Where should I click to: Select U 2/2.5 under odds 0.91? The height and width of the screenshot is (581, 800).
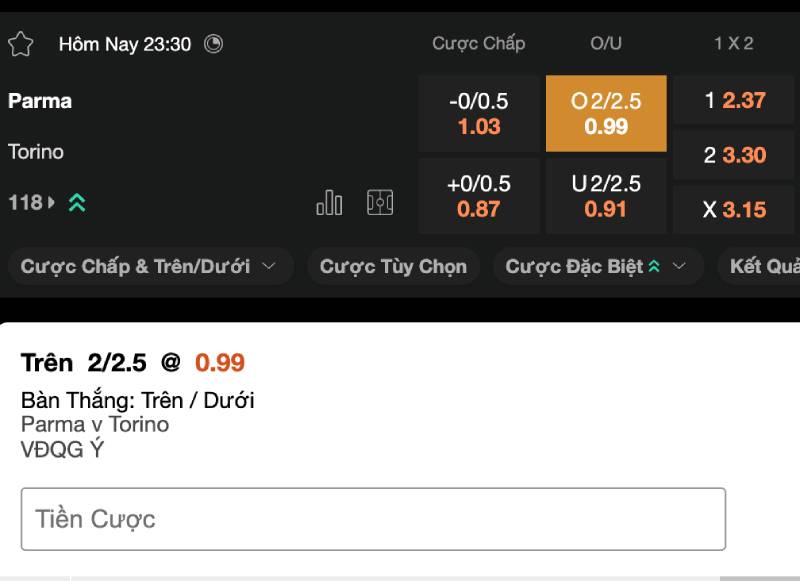point(606,196)
